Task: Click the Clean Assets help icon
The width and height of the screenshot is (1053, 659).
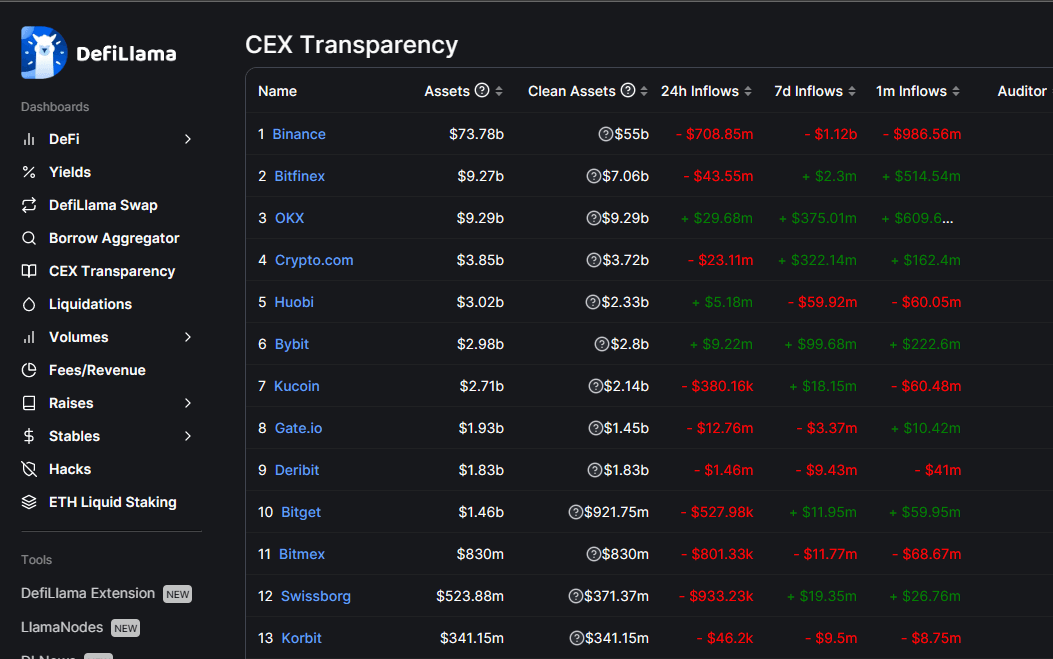Action: [x=628, y=91]
